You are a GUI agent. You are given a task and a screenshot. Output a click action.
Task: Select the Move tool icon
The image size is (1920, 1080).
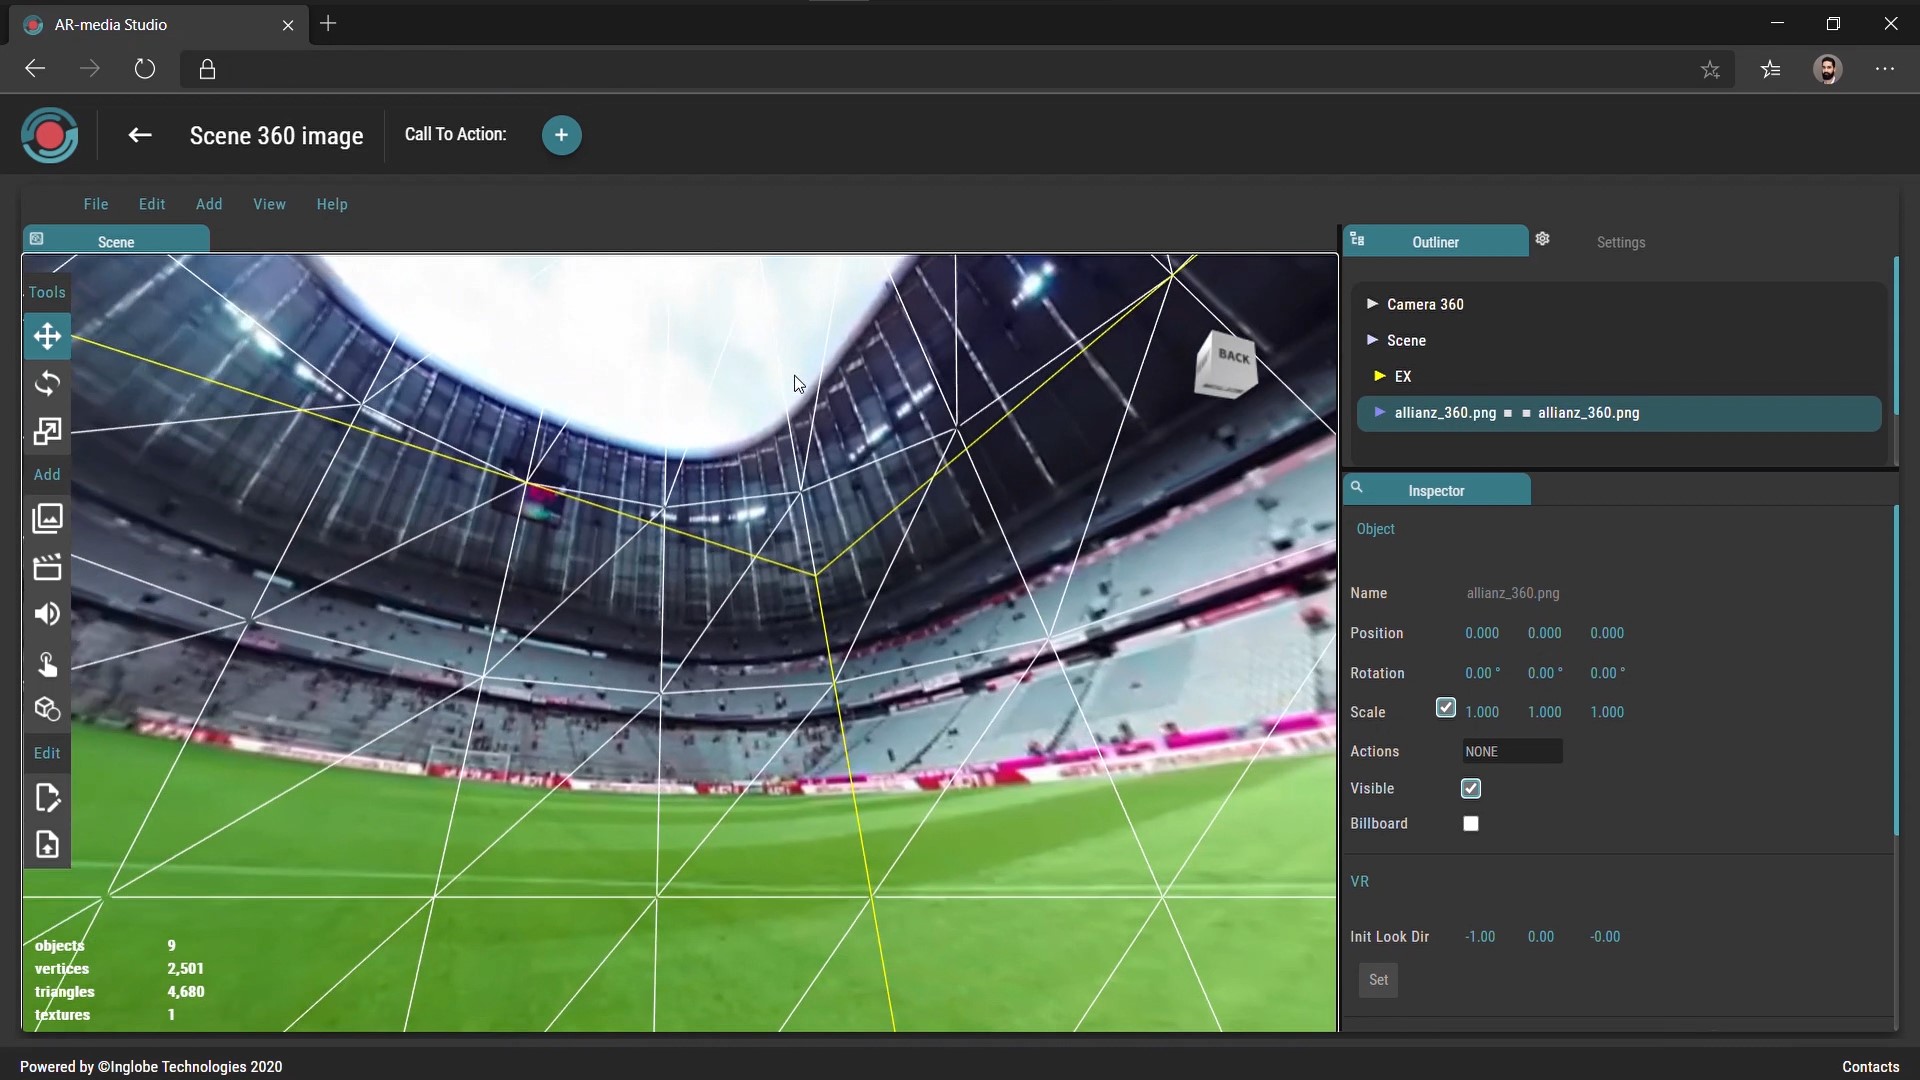47,337
